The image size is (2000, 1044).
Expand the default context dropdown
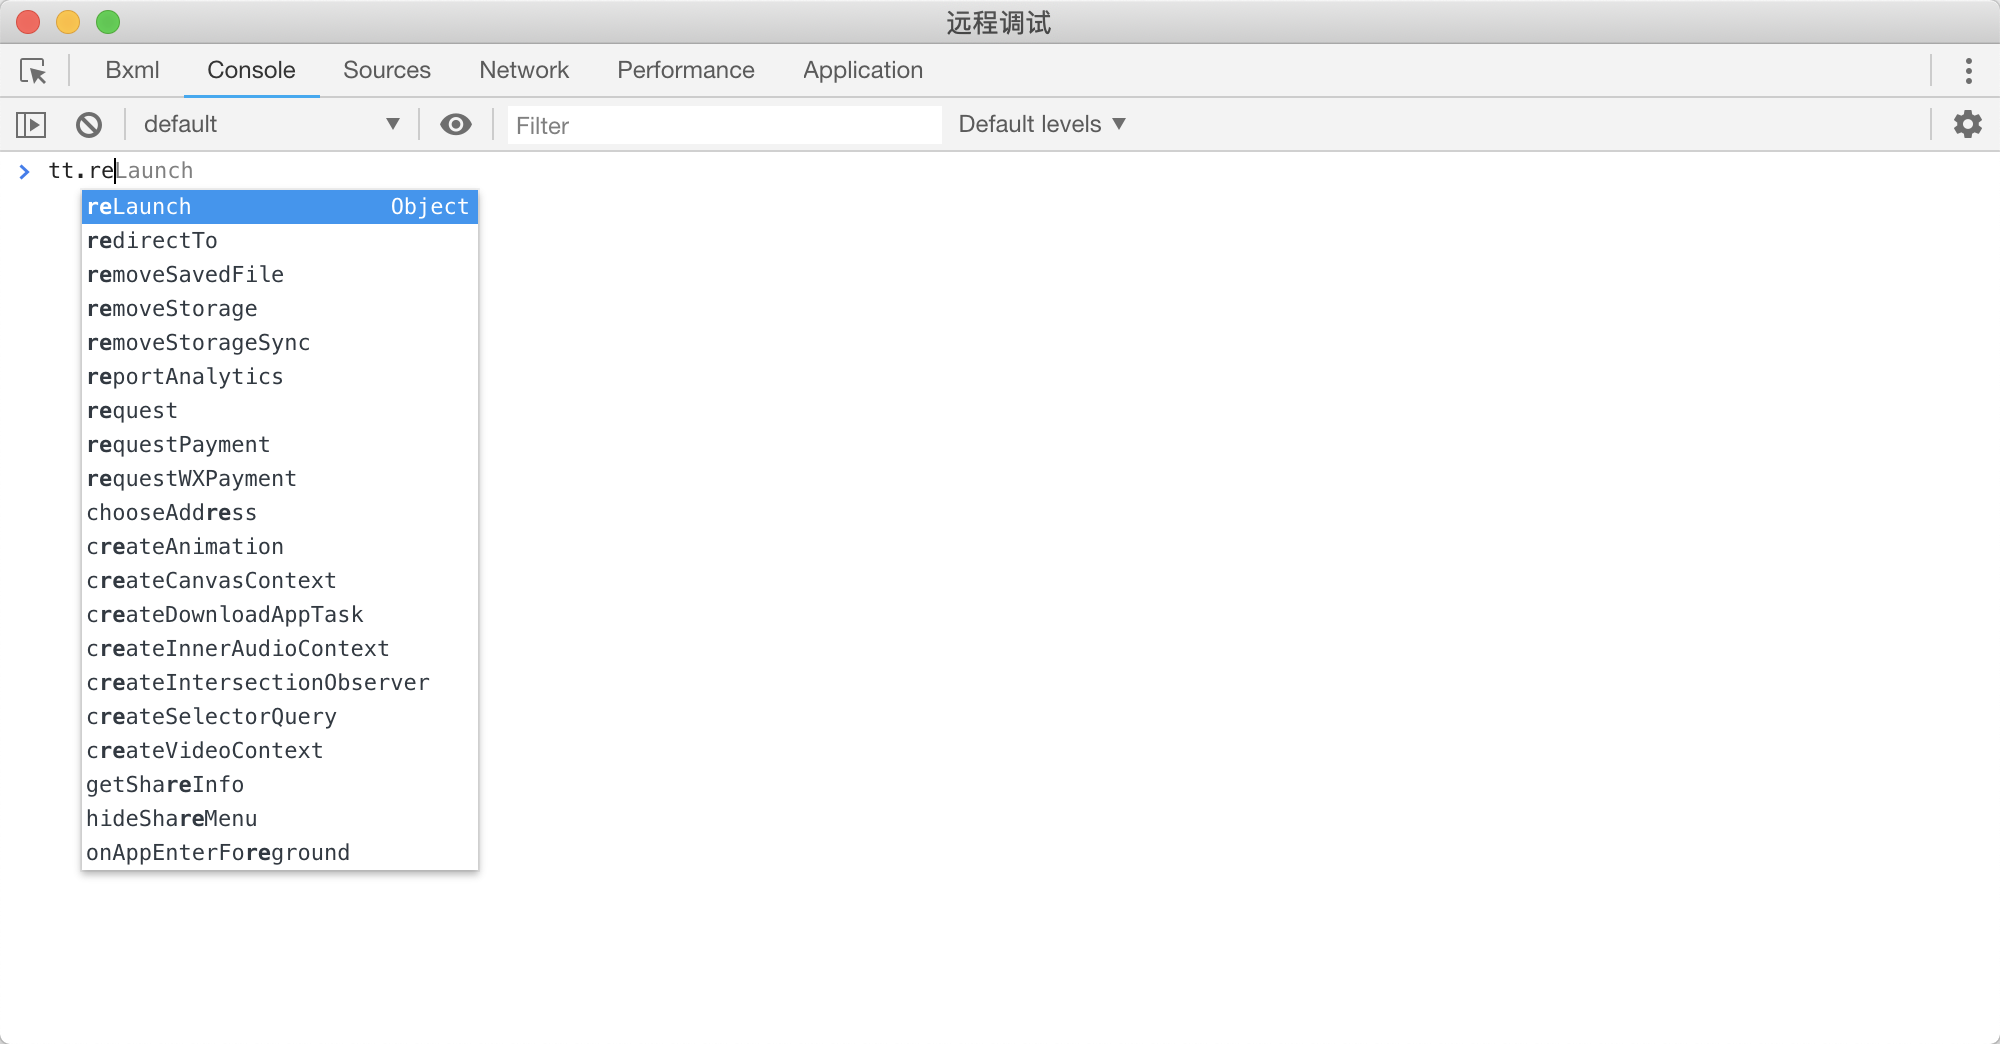click(270, 125)
